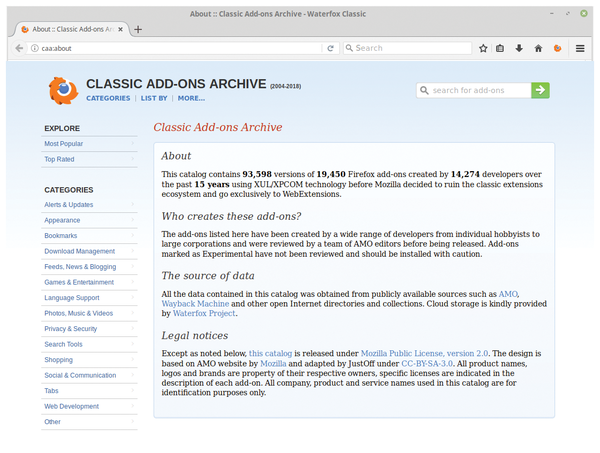
Task: Bookmark this page with the star icon
Action: (x=483, y=48)
